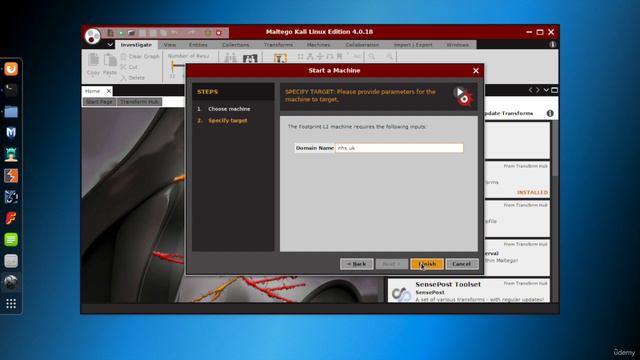
Task: Click Delete in the ribbon
Action: click(133, 78)
